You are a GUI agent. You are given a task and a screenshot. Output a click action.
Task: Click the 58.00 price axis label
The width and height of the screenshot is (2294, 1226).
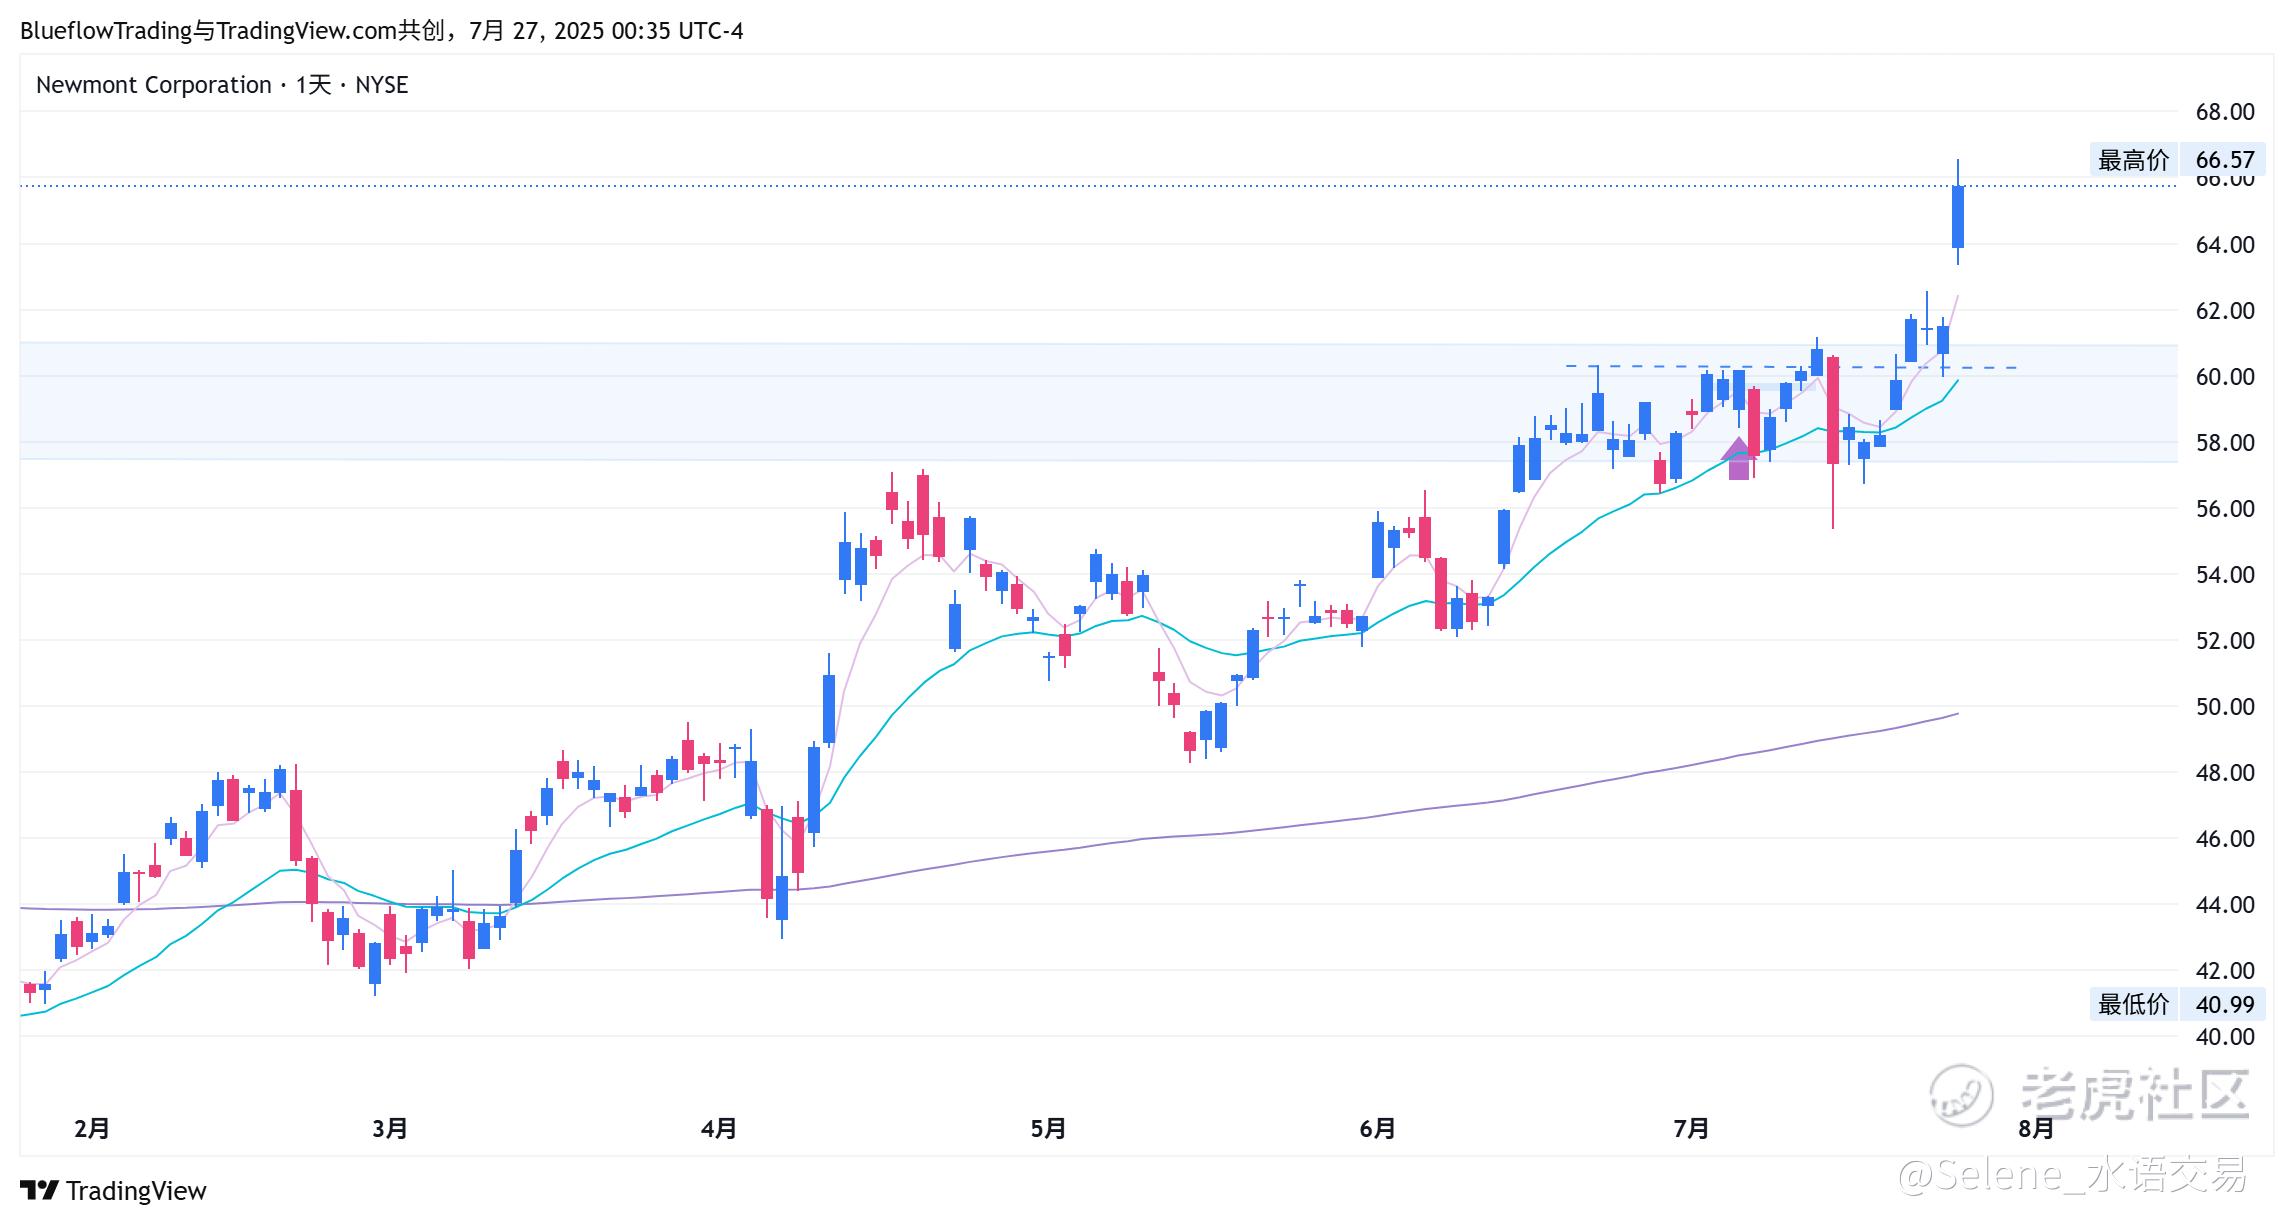coord(2225,443)
